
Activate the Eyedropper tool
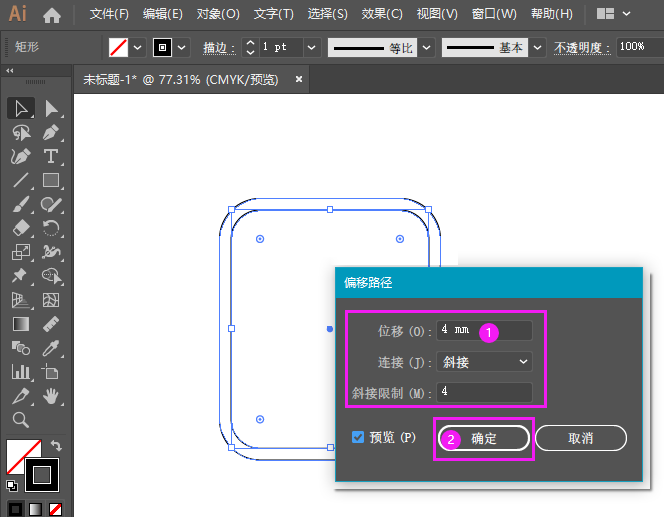point(51,347)
